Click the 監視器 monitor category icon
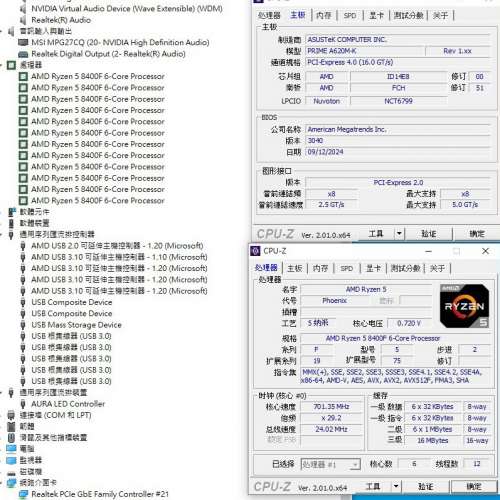The width and height of the screenshot is (500, 500). [x=11, y=460]
